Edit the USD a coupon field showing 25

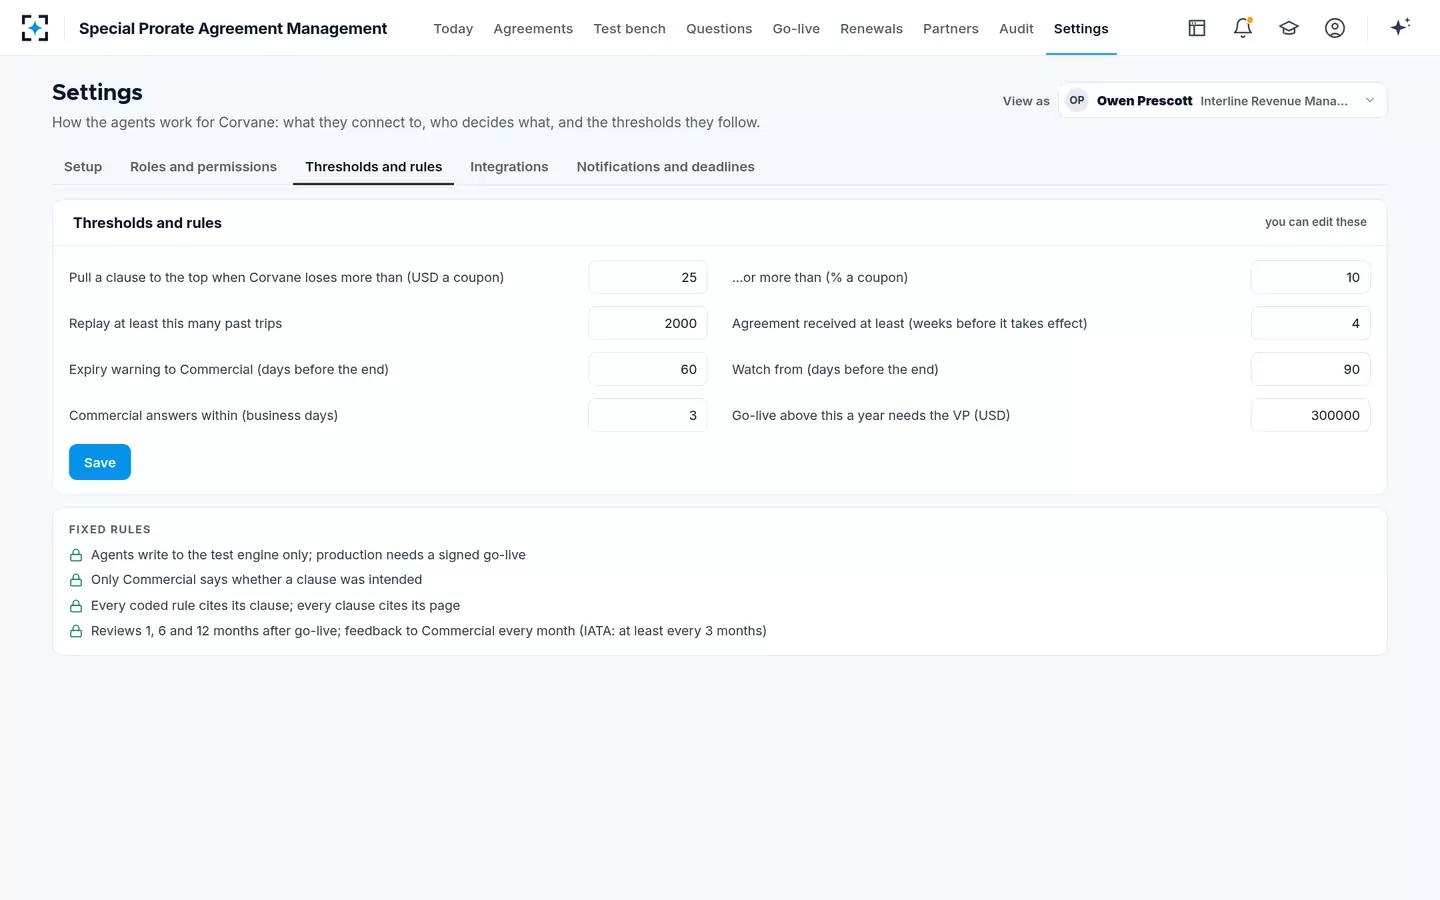click(648, 277)
